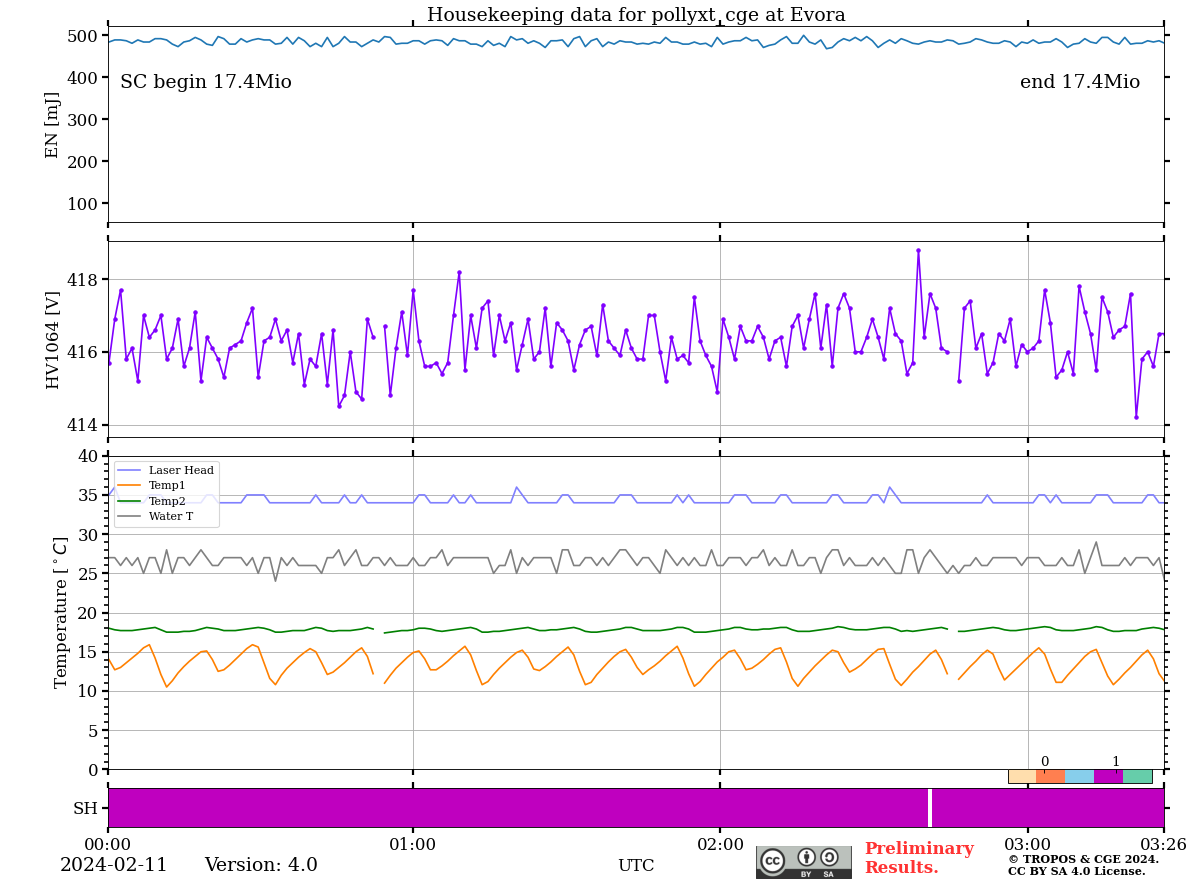Screen dimensions: 1200x880
Task: Click the 418 tick on the HV1064 axis
Action: pos(82,279)
